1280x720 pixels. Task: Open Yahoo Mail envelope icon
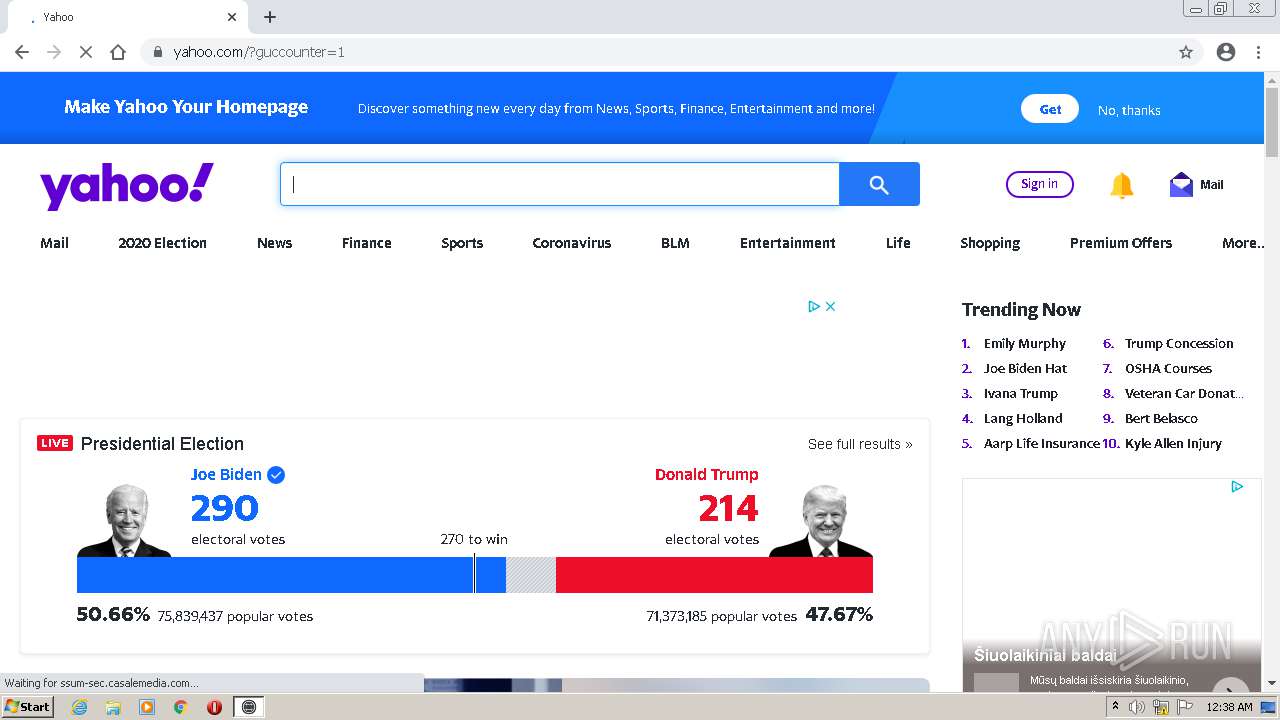(1181, 185)
